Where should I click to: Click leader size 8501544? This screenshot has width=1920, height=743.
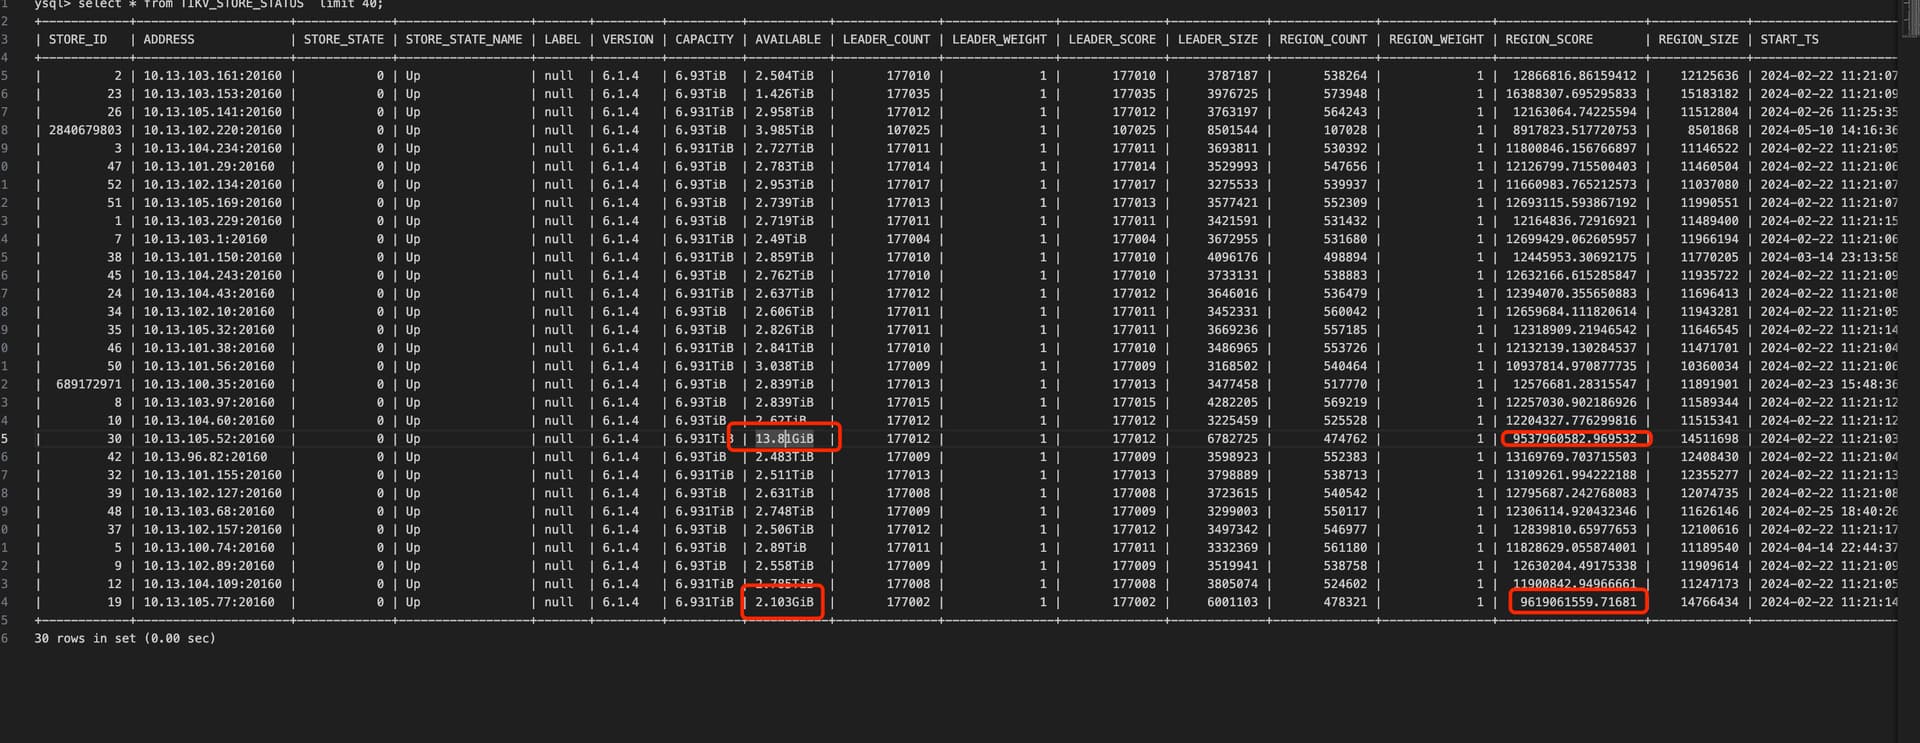pyautogui.click(x=1232, y=130)
